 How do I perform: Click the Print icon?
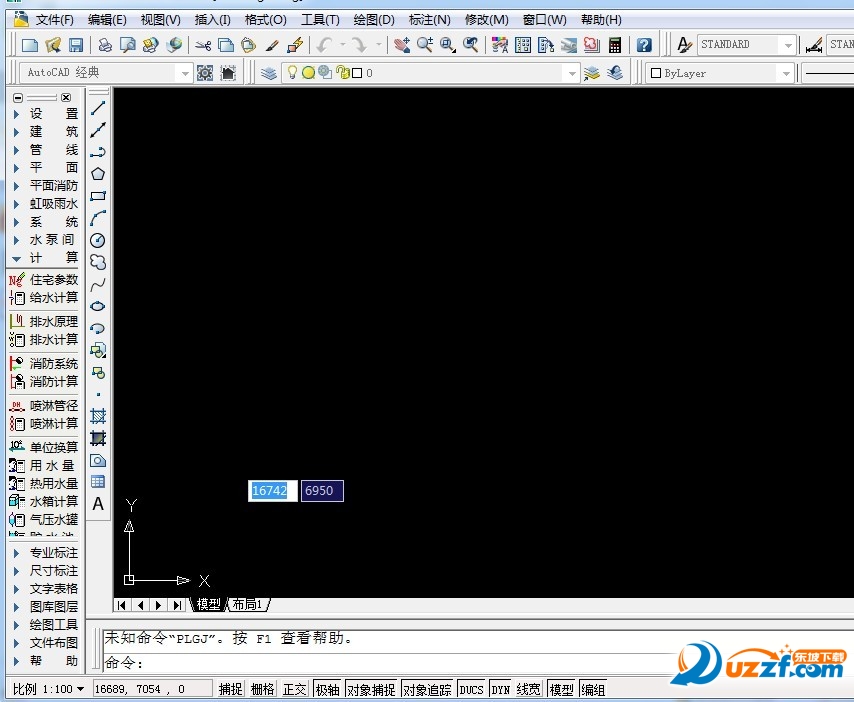pyautogui.click(x=105, y=45)
